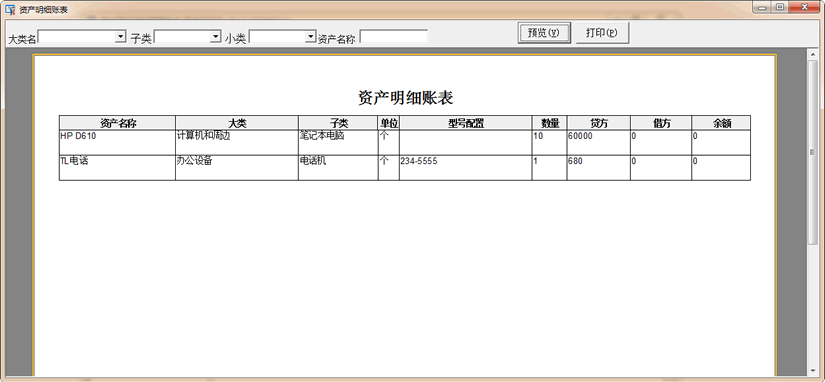Expand the 子类 combo box
825x382 pixels.
point(216,36)
